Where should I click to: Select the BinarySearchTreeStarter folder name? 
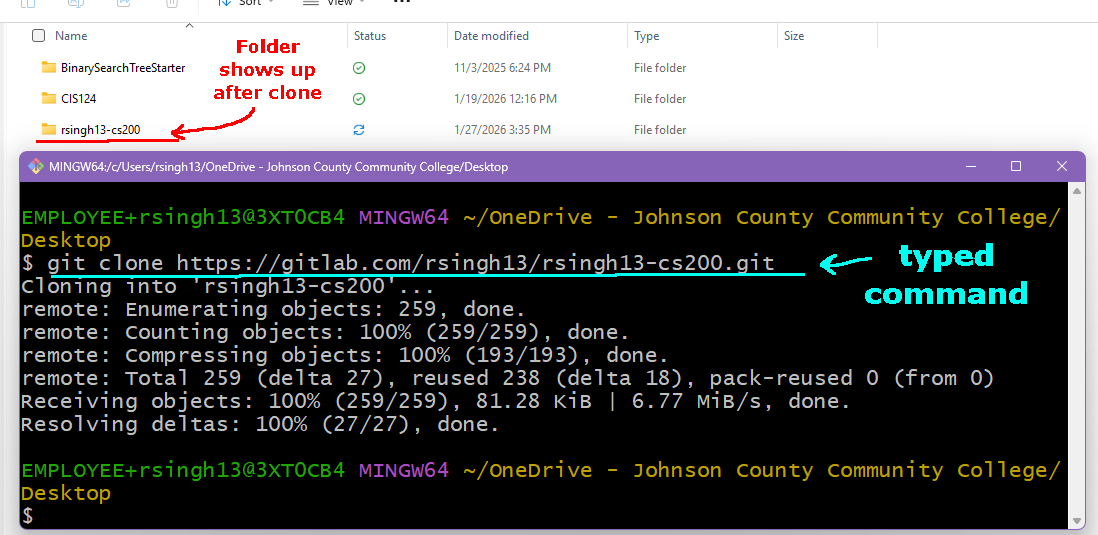123,68
